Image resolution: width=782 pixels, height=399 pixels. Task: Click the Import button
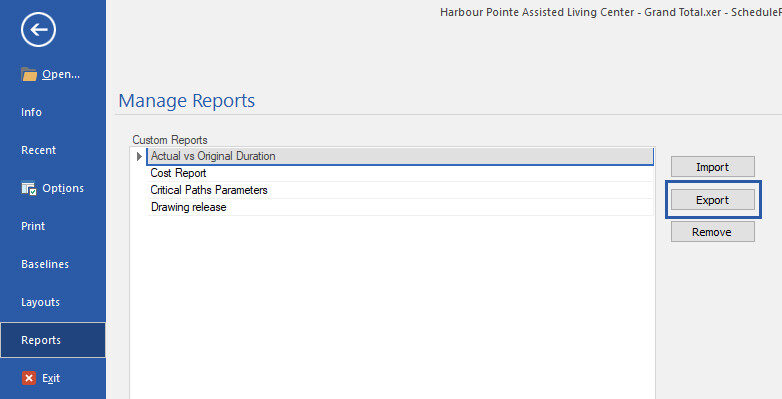(713, 167)
